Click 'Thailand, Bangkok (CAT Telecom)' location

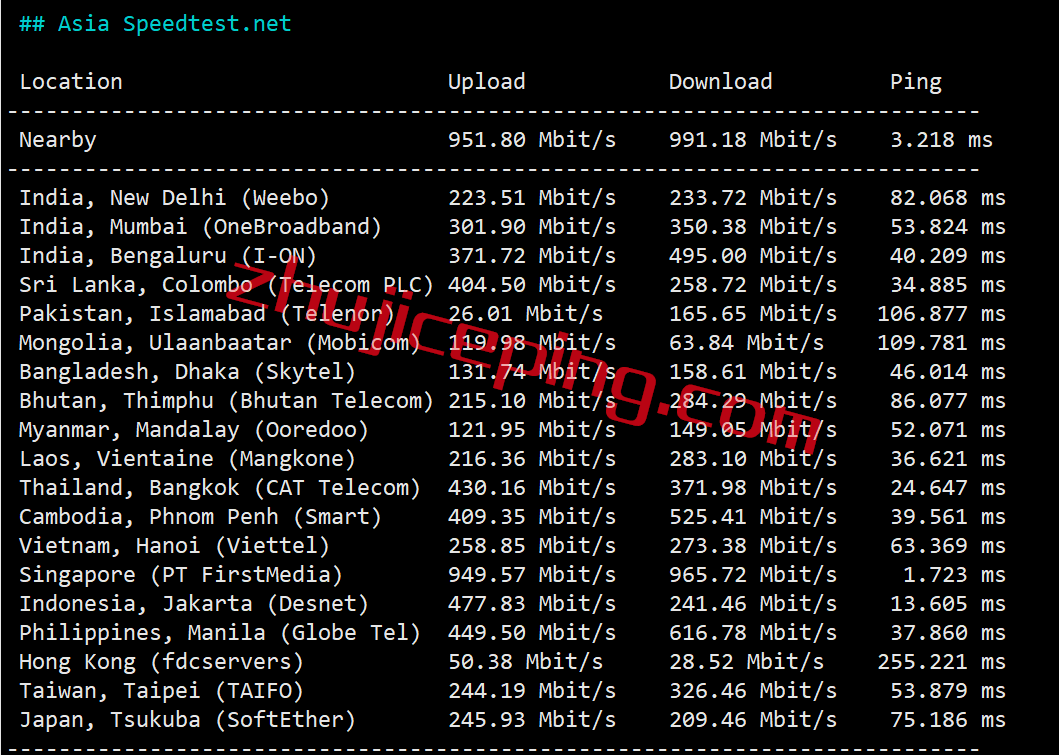(x=219, y=488)
